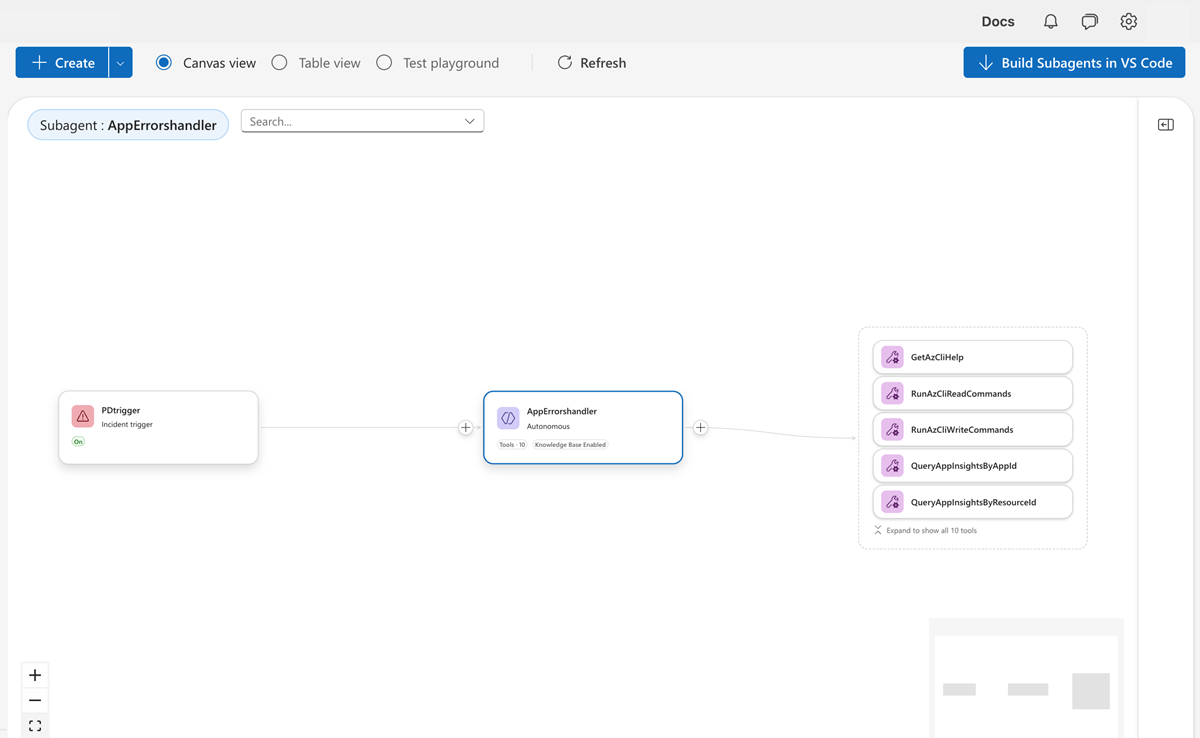Open the Create split-button dropdown arrow
The image size is (1200, 738).
point(120,63)
